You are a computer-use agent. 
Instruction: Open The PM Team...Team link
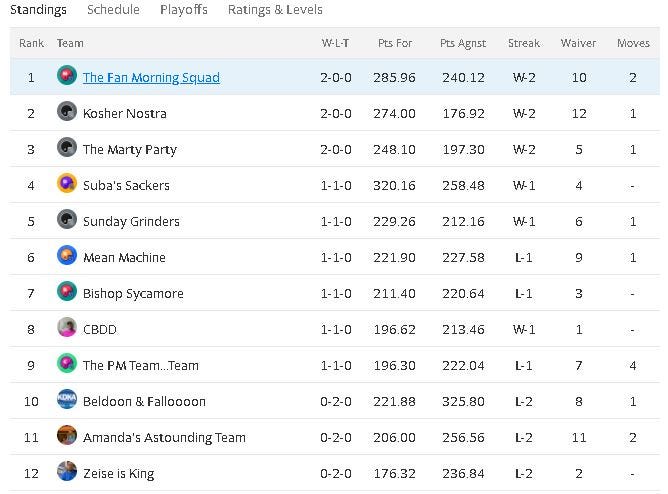(x=140, y=366)
